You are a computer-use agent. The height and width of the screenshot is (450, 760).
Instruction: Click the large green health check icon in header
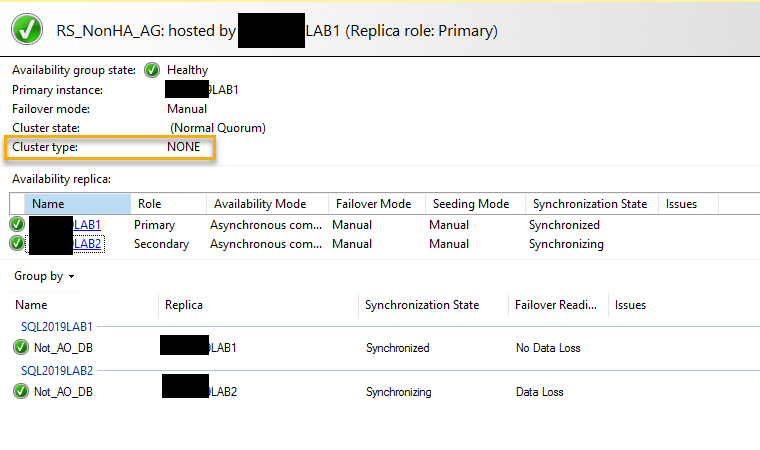[x=27, y=31]
